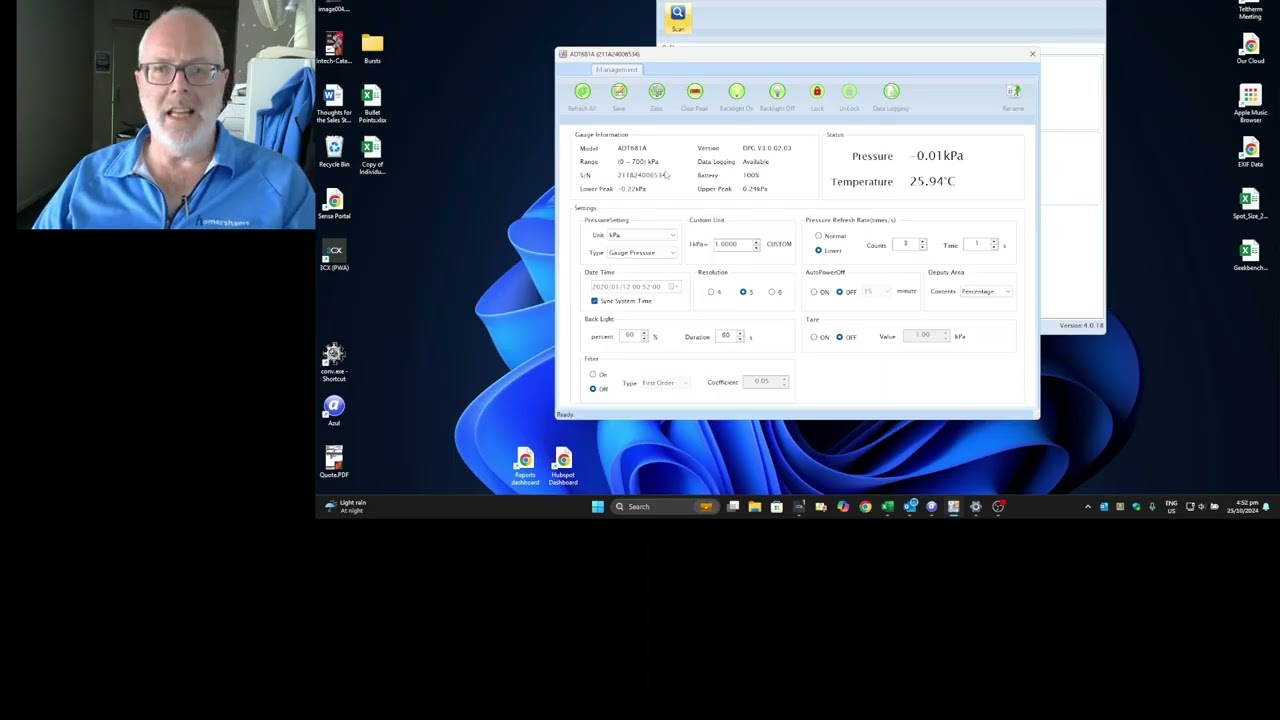Open Data Logging from the toolbar
The width and height of the screenshot is (1280, 720).
click(x=891, y=92)
